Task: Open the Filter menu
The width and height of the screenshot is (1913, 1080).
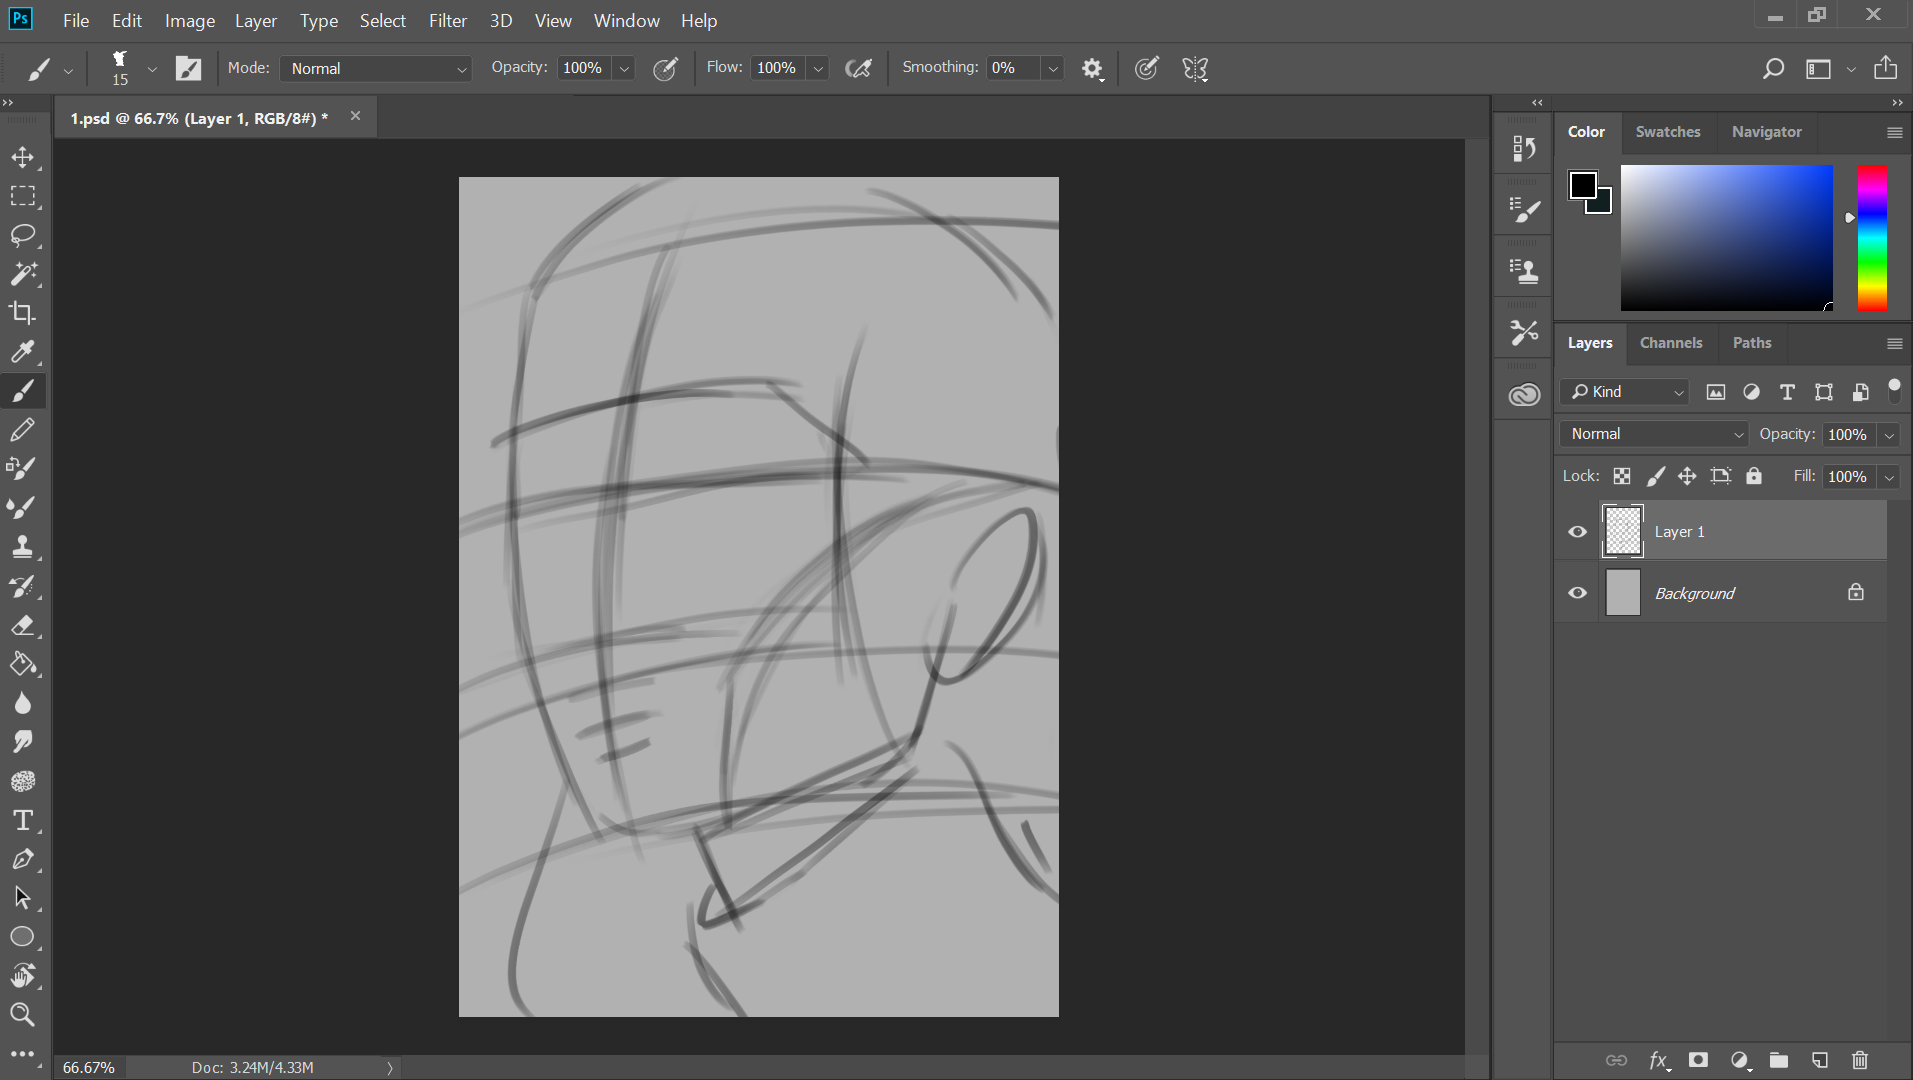Action: coord(447,20)
